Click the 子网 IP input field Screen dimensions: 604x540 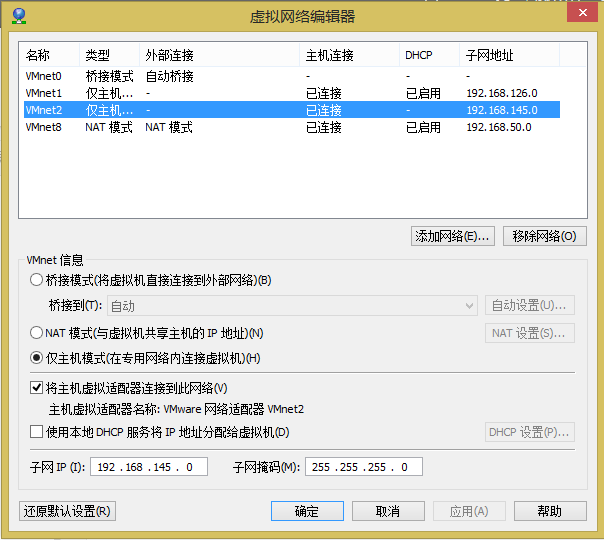pyautogui.click(x=149, y=467)
